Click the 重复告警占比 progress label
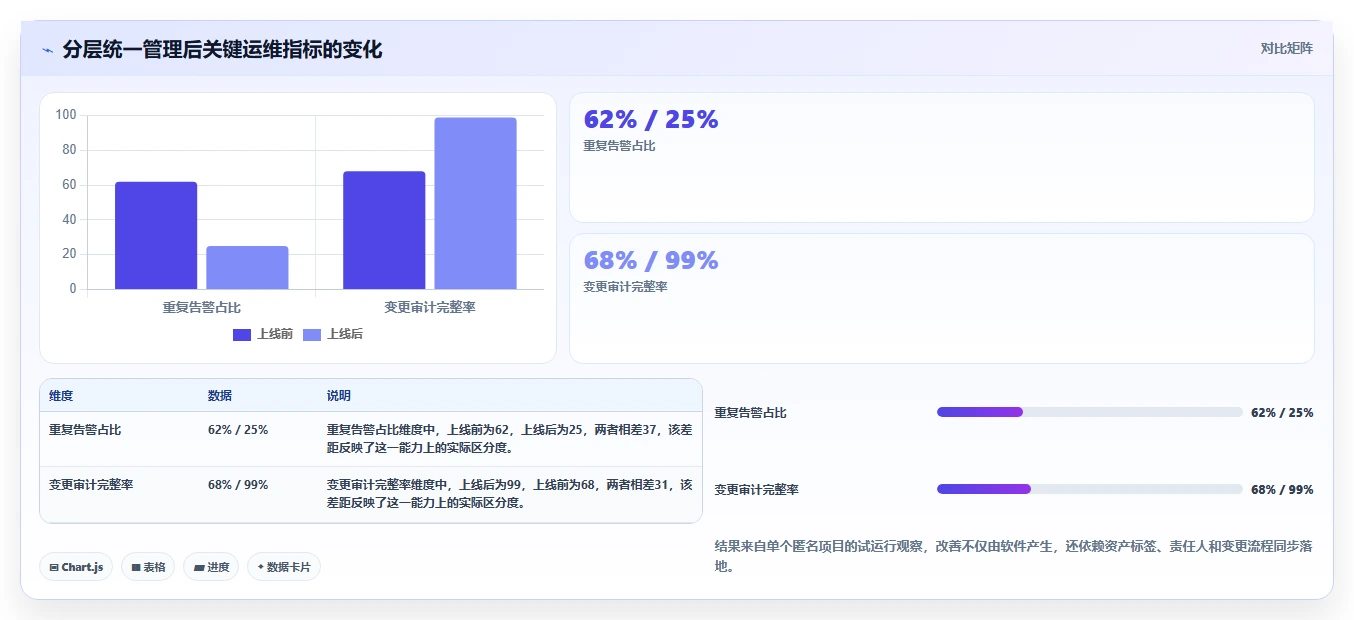Viewport: 1354px width, 620px height. tap(751, 413)
